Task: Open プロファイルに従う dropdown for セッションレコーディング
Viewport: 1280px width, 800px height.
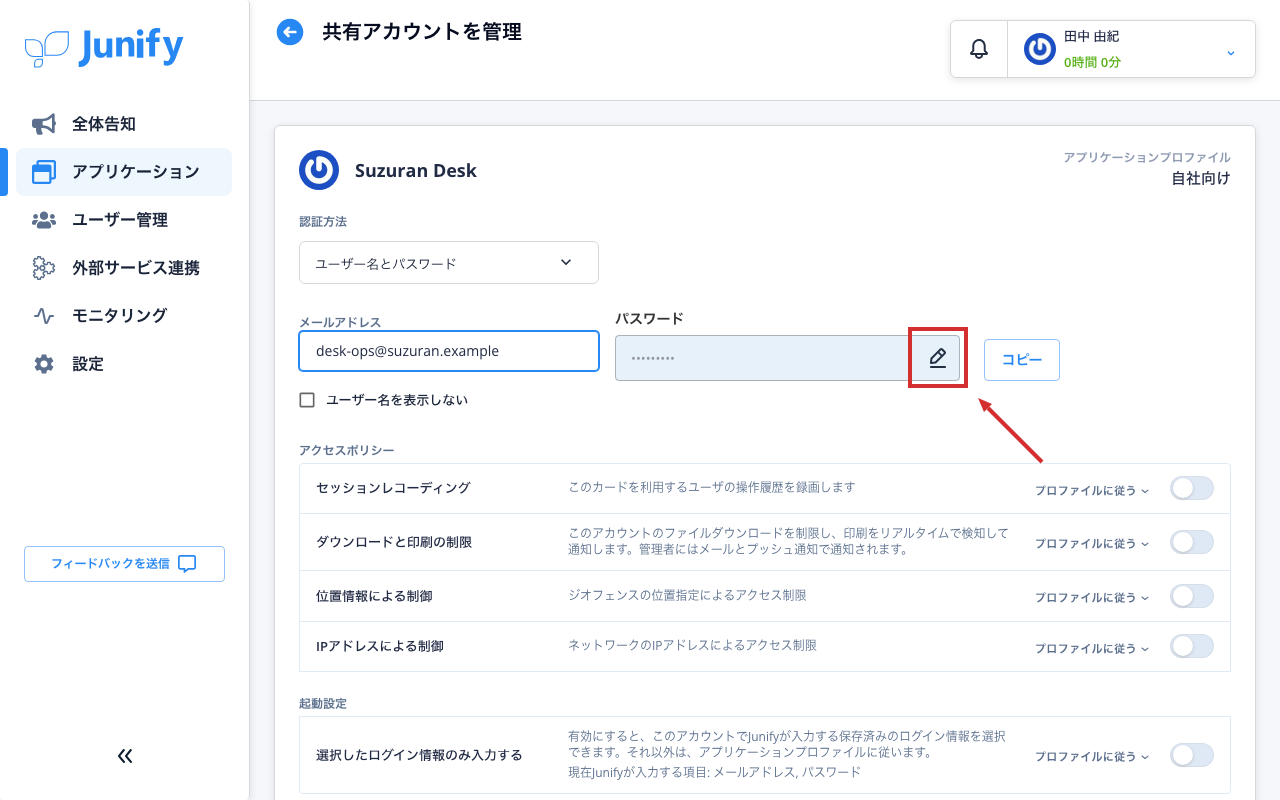Action: click(x=1092, y=490)
